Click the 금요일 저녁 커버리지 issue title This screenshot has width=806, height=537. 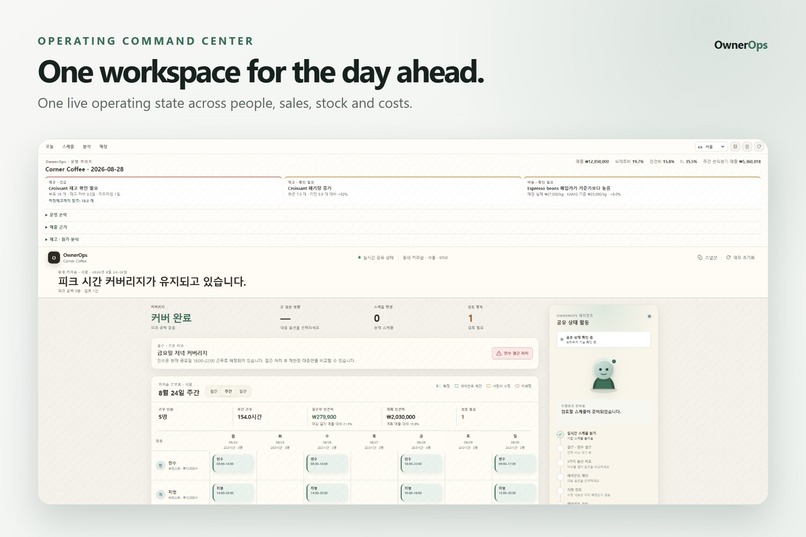pos(182,353)
